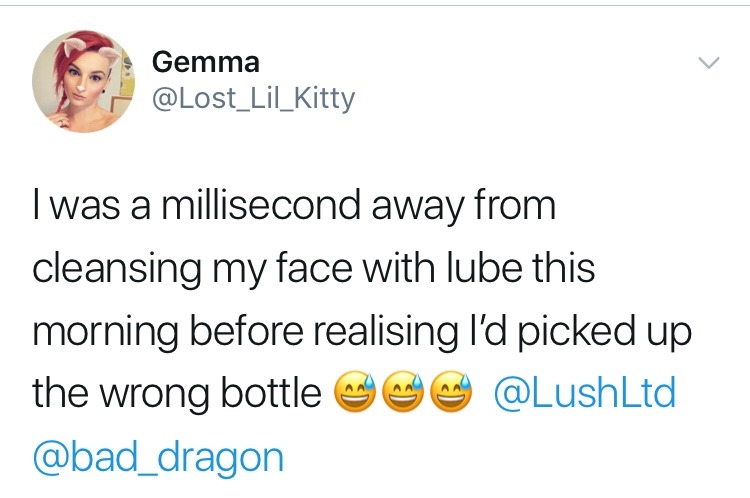The height and width of the screenshot is (498, 750).
Task: Select the word millisecond in the tweet
Action: 261,205
